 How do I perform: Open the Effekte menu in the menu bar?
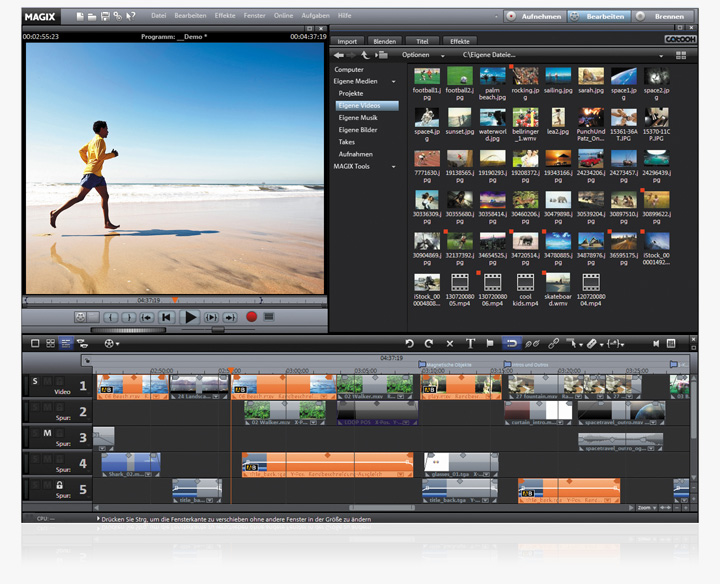224,16
